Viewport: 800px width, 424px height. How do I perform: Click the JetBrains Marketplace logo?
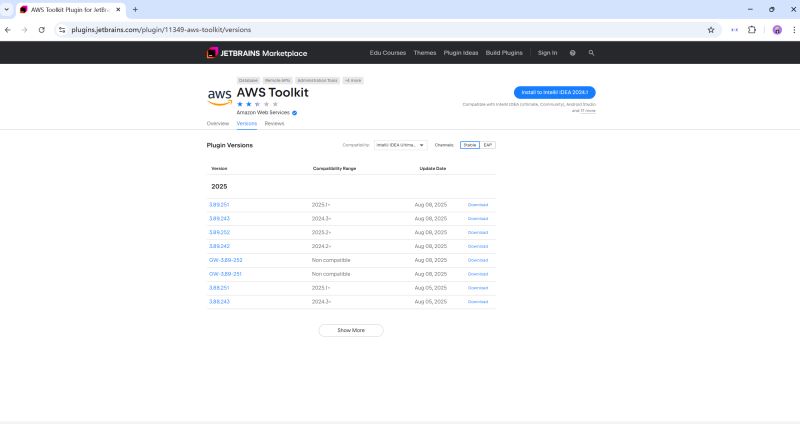click(257, 53)
